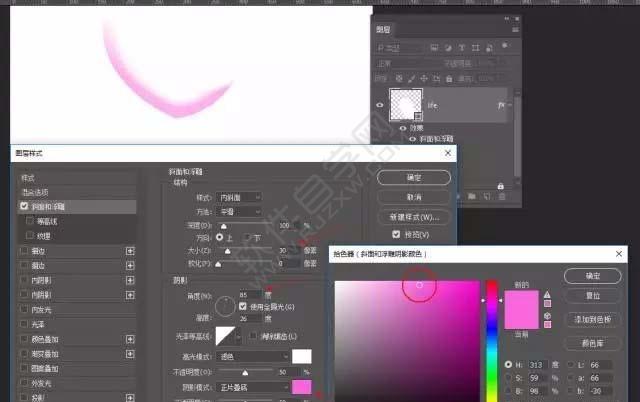Image resolution: width=640 pixels, height=402 pixels.
Task: Hide layer life with its eye icon
Action: pos(380,105)
